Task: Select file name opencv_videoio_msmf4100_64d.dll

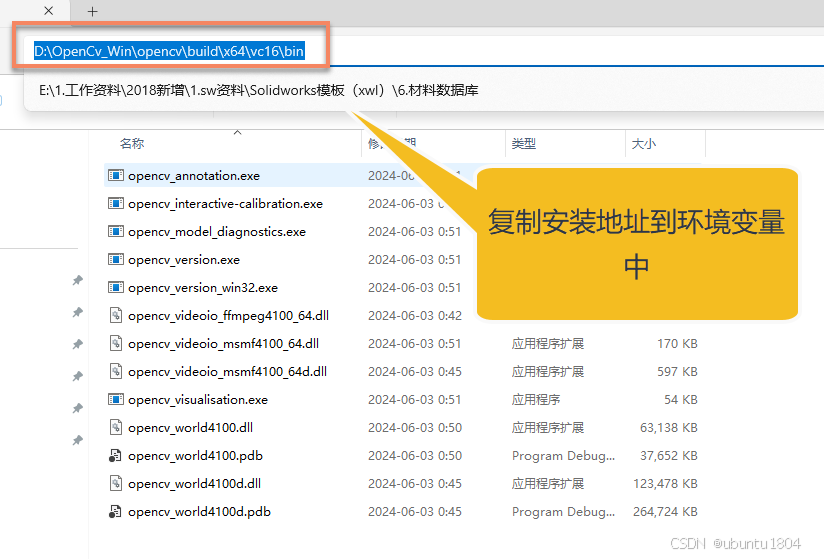Action: 228,372
